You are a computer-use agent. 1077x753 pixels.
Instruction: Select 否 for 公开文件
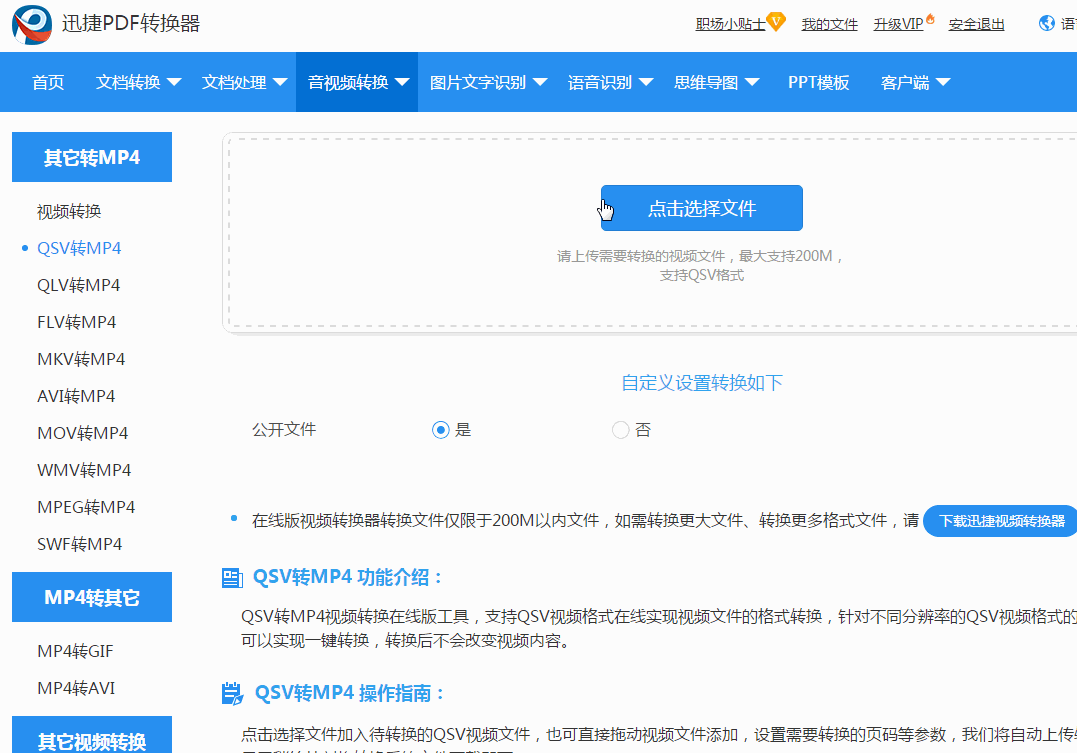pyautogui.click(x=620, y=430)
